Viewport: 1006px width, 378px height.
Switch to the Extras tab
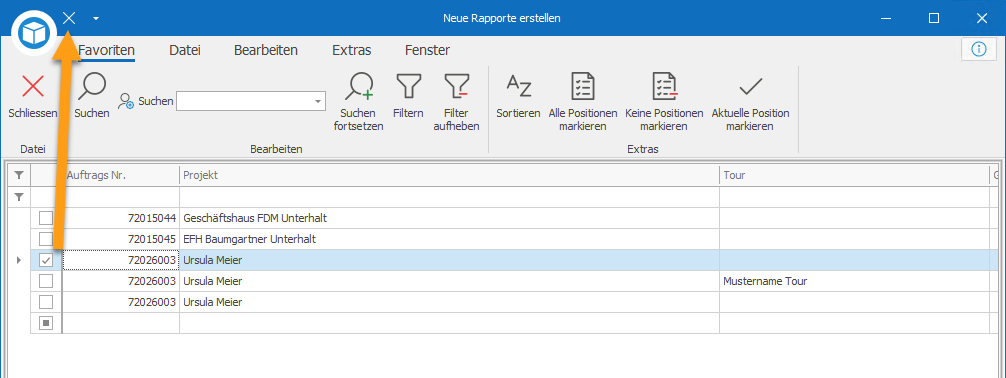pyautogui.click(x=352, y=50)
